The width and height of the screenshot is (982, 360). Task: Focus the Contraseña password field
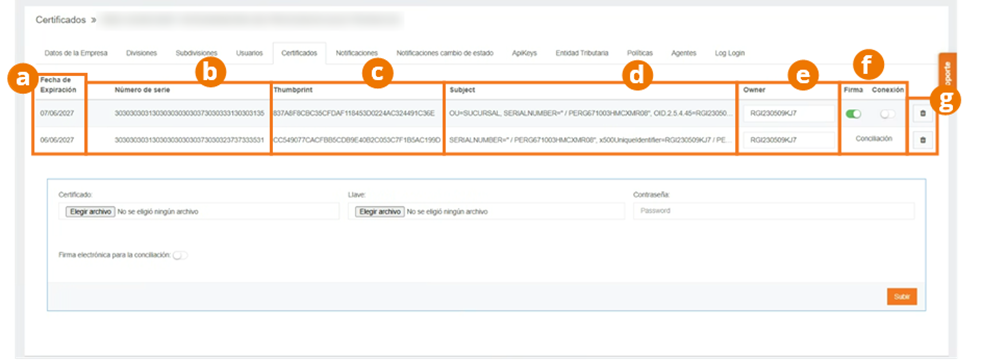pos(773,211)
